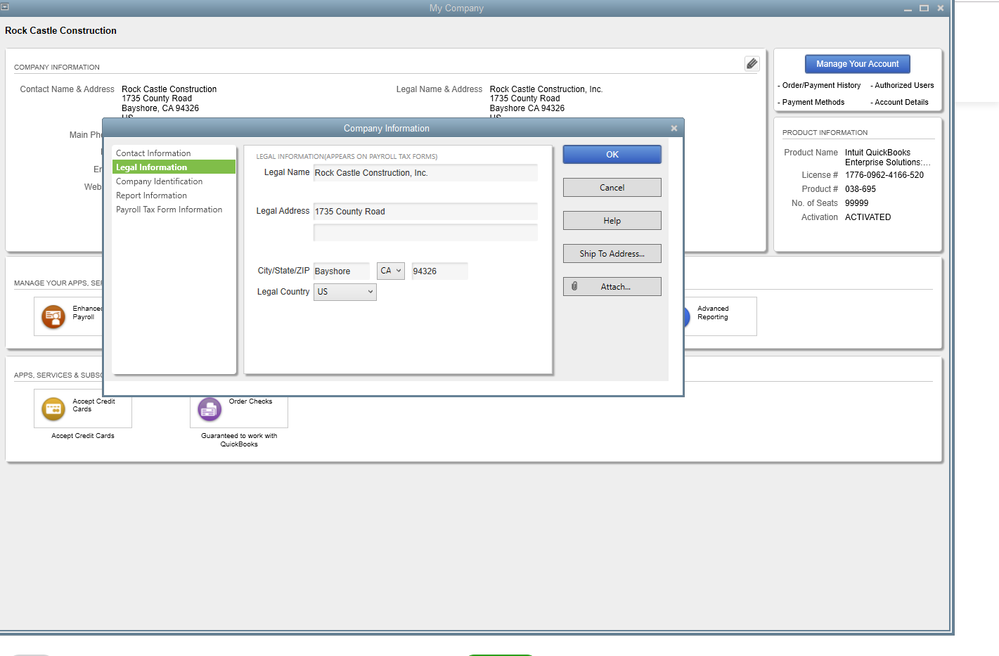The width and height of the screenshot is (999, 656).
Task: Click into the Legal Name field
Action: point(425,173)
